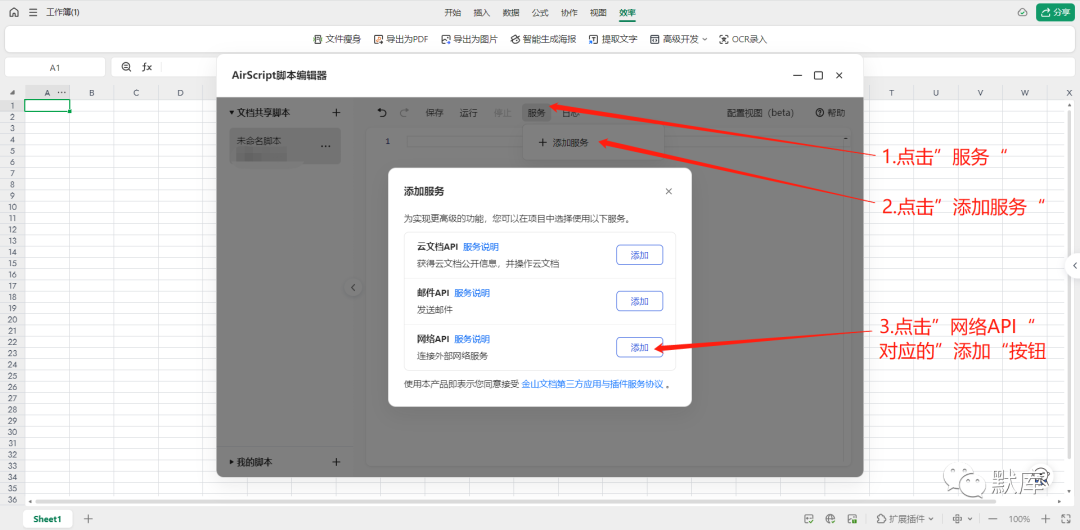The width and height of the screenshot is (1080, 530).
Task: Add the 云文档API service
Action: (x=639, y=255)
